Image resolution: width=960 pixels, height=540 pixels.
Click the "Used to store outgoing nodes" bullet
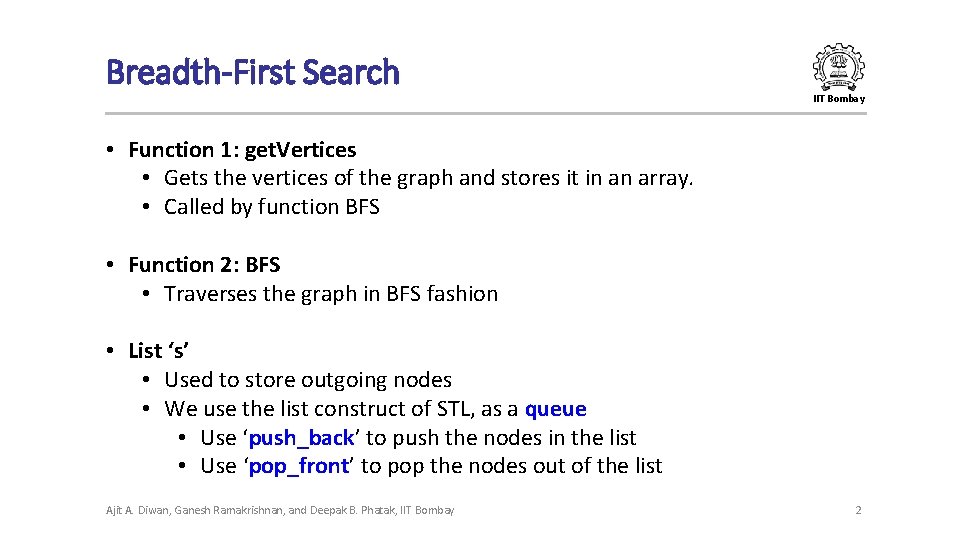coord(307,380)
